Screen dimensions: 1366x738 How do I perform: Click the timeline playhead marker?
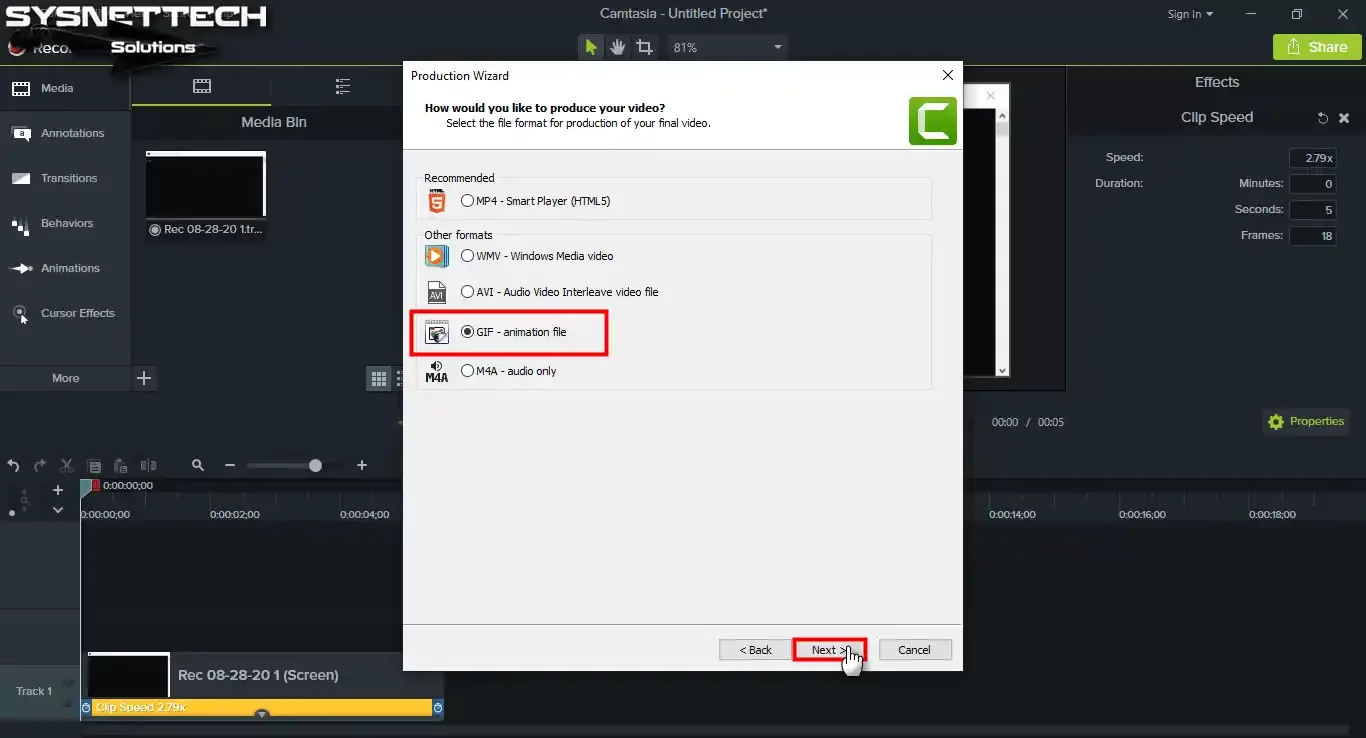point(87,486)
